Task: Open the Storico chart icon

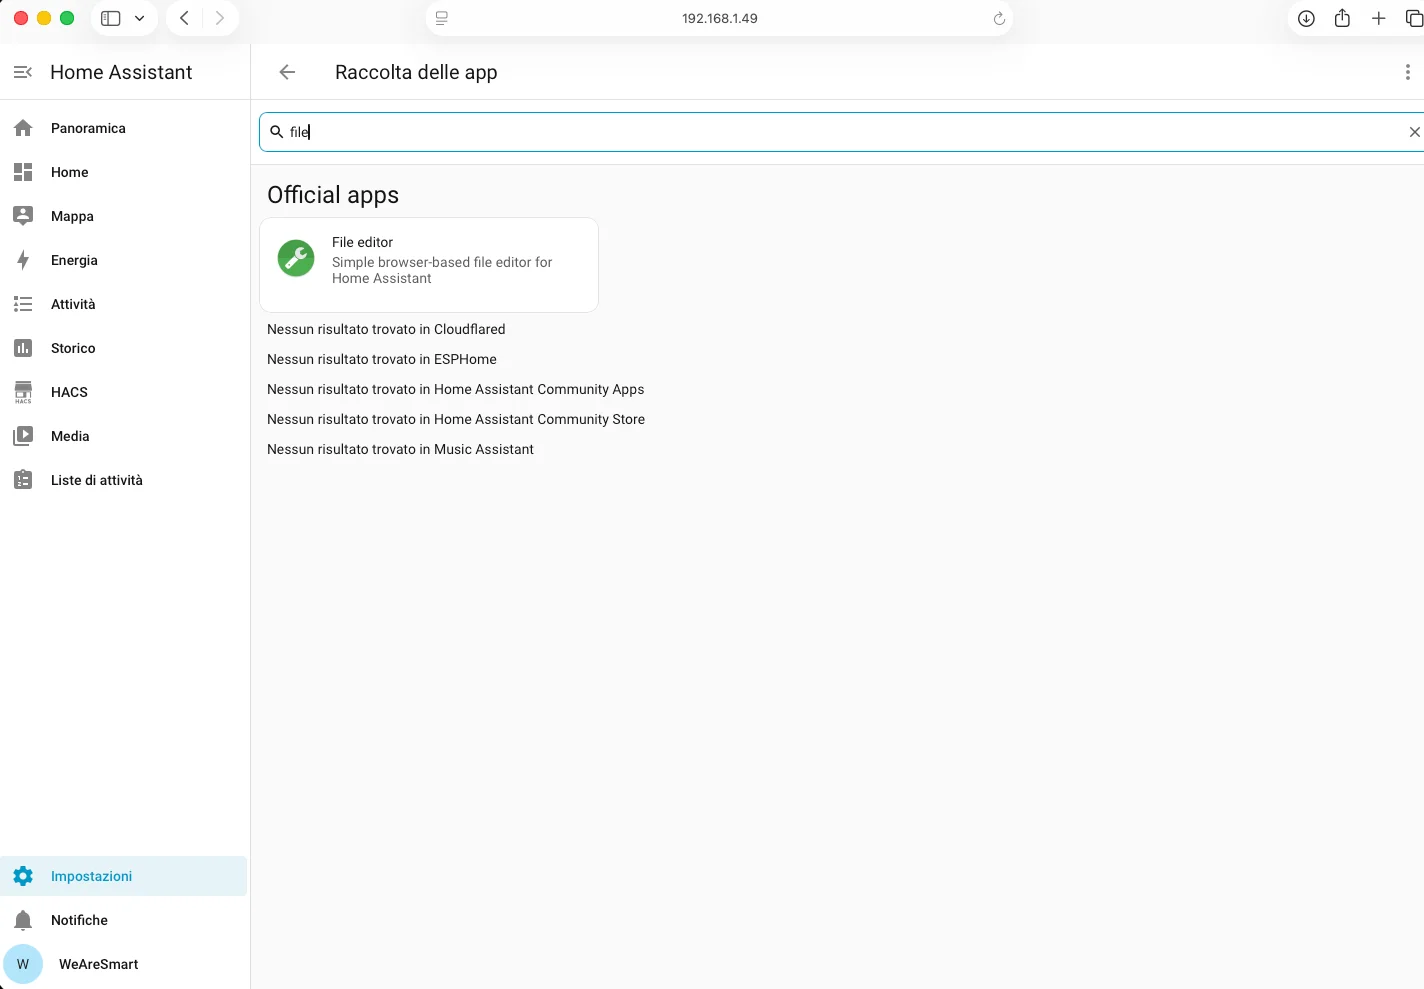Action: click(23, 348)
